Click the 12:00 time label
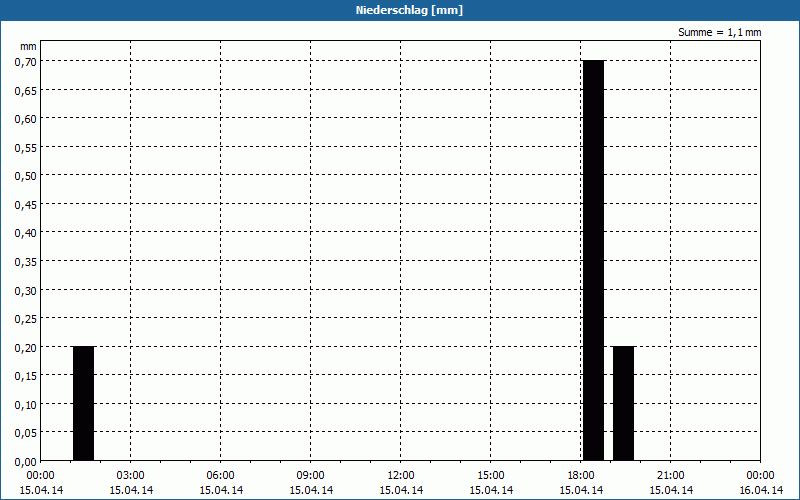The width and height of the screenshot is (800, 500). (x=401, y=476)
